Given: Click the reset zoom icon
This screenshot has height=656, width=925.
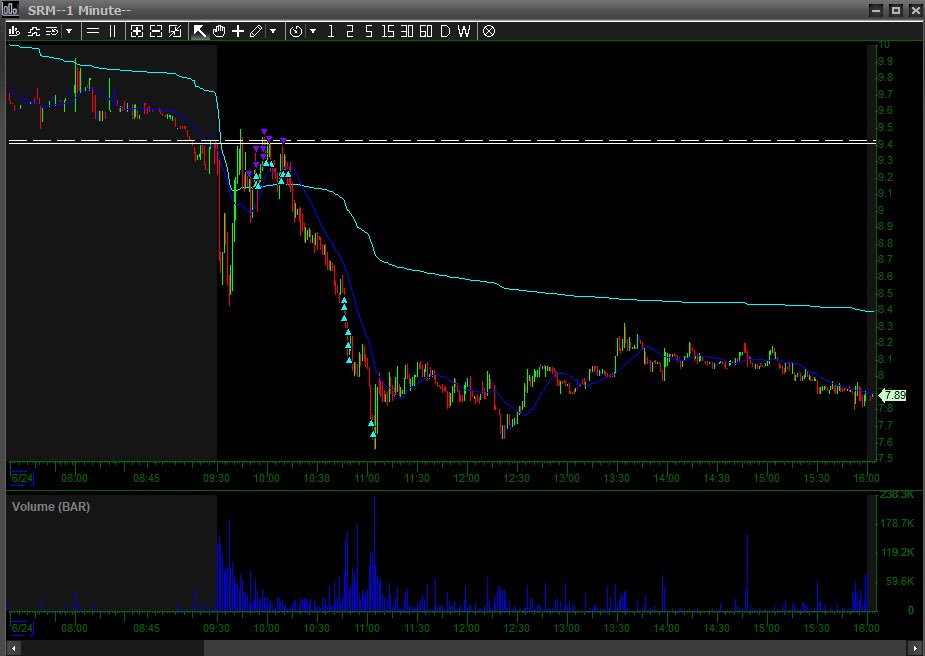Looking at the screenshot, I should point(175,31).
